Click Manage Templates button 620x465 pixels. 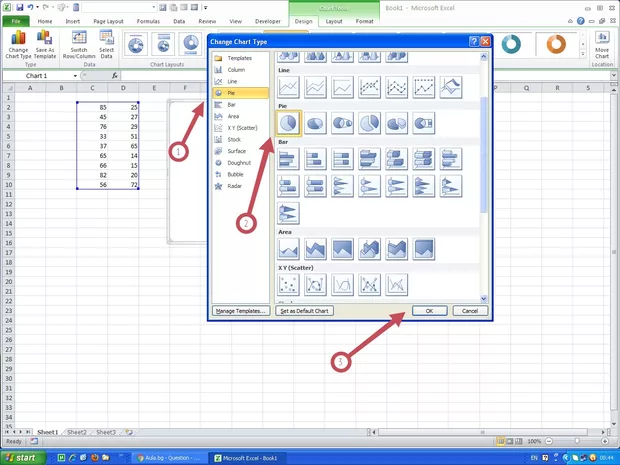(x=241, y=311)
